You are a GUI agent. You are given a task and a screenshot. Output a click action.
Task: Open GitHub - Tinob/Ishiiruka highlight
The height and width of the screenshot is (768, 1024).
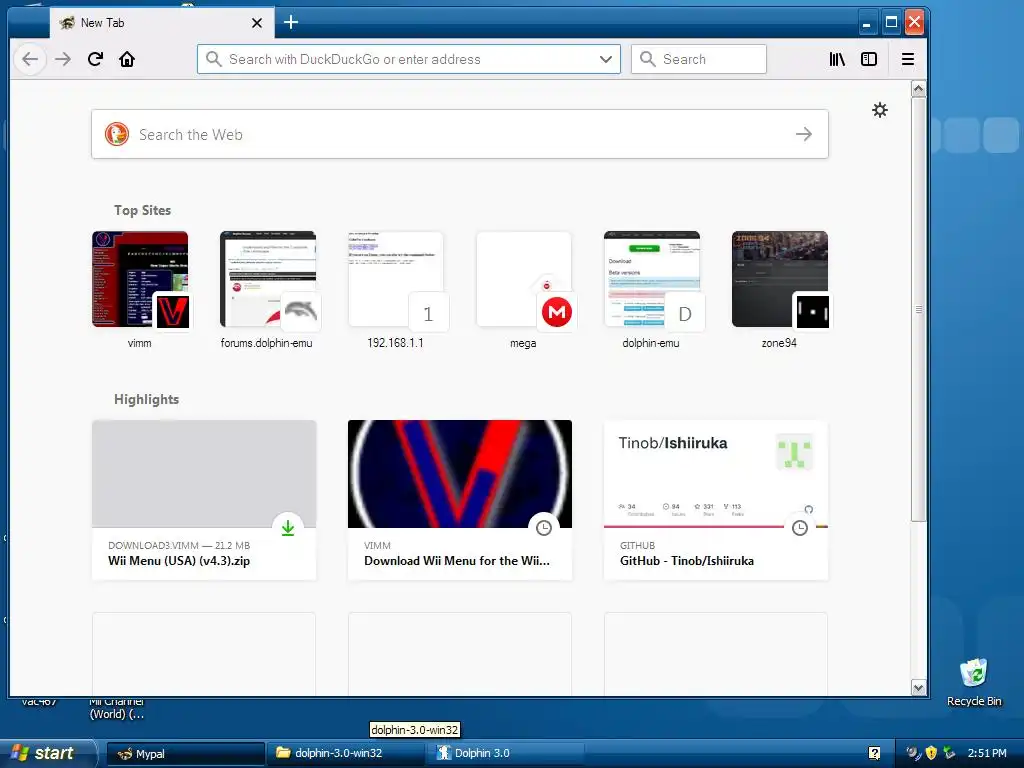click(x=716, y=500)
